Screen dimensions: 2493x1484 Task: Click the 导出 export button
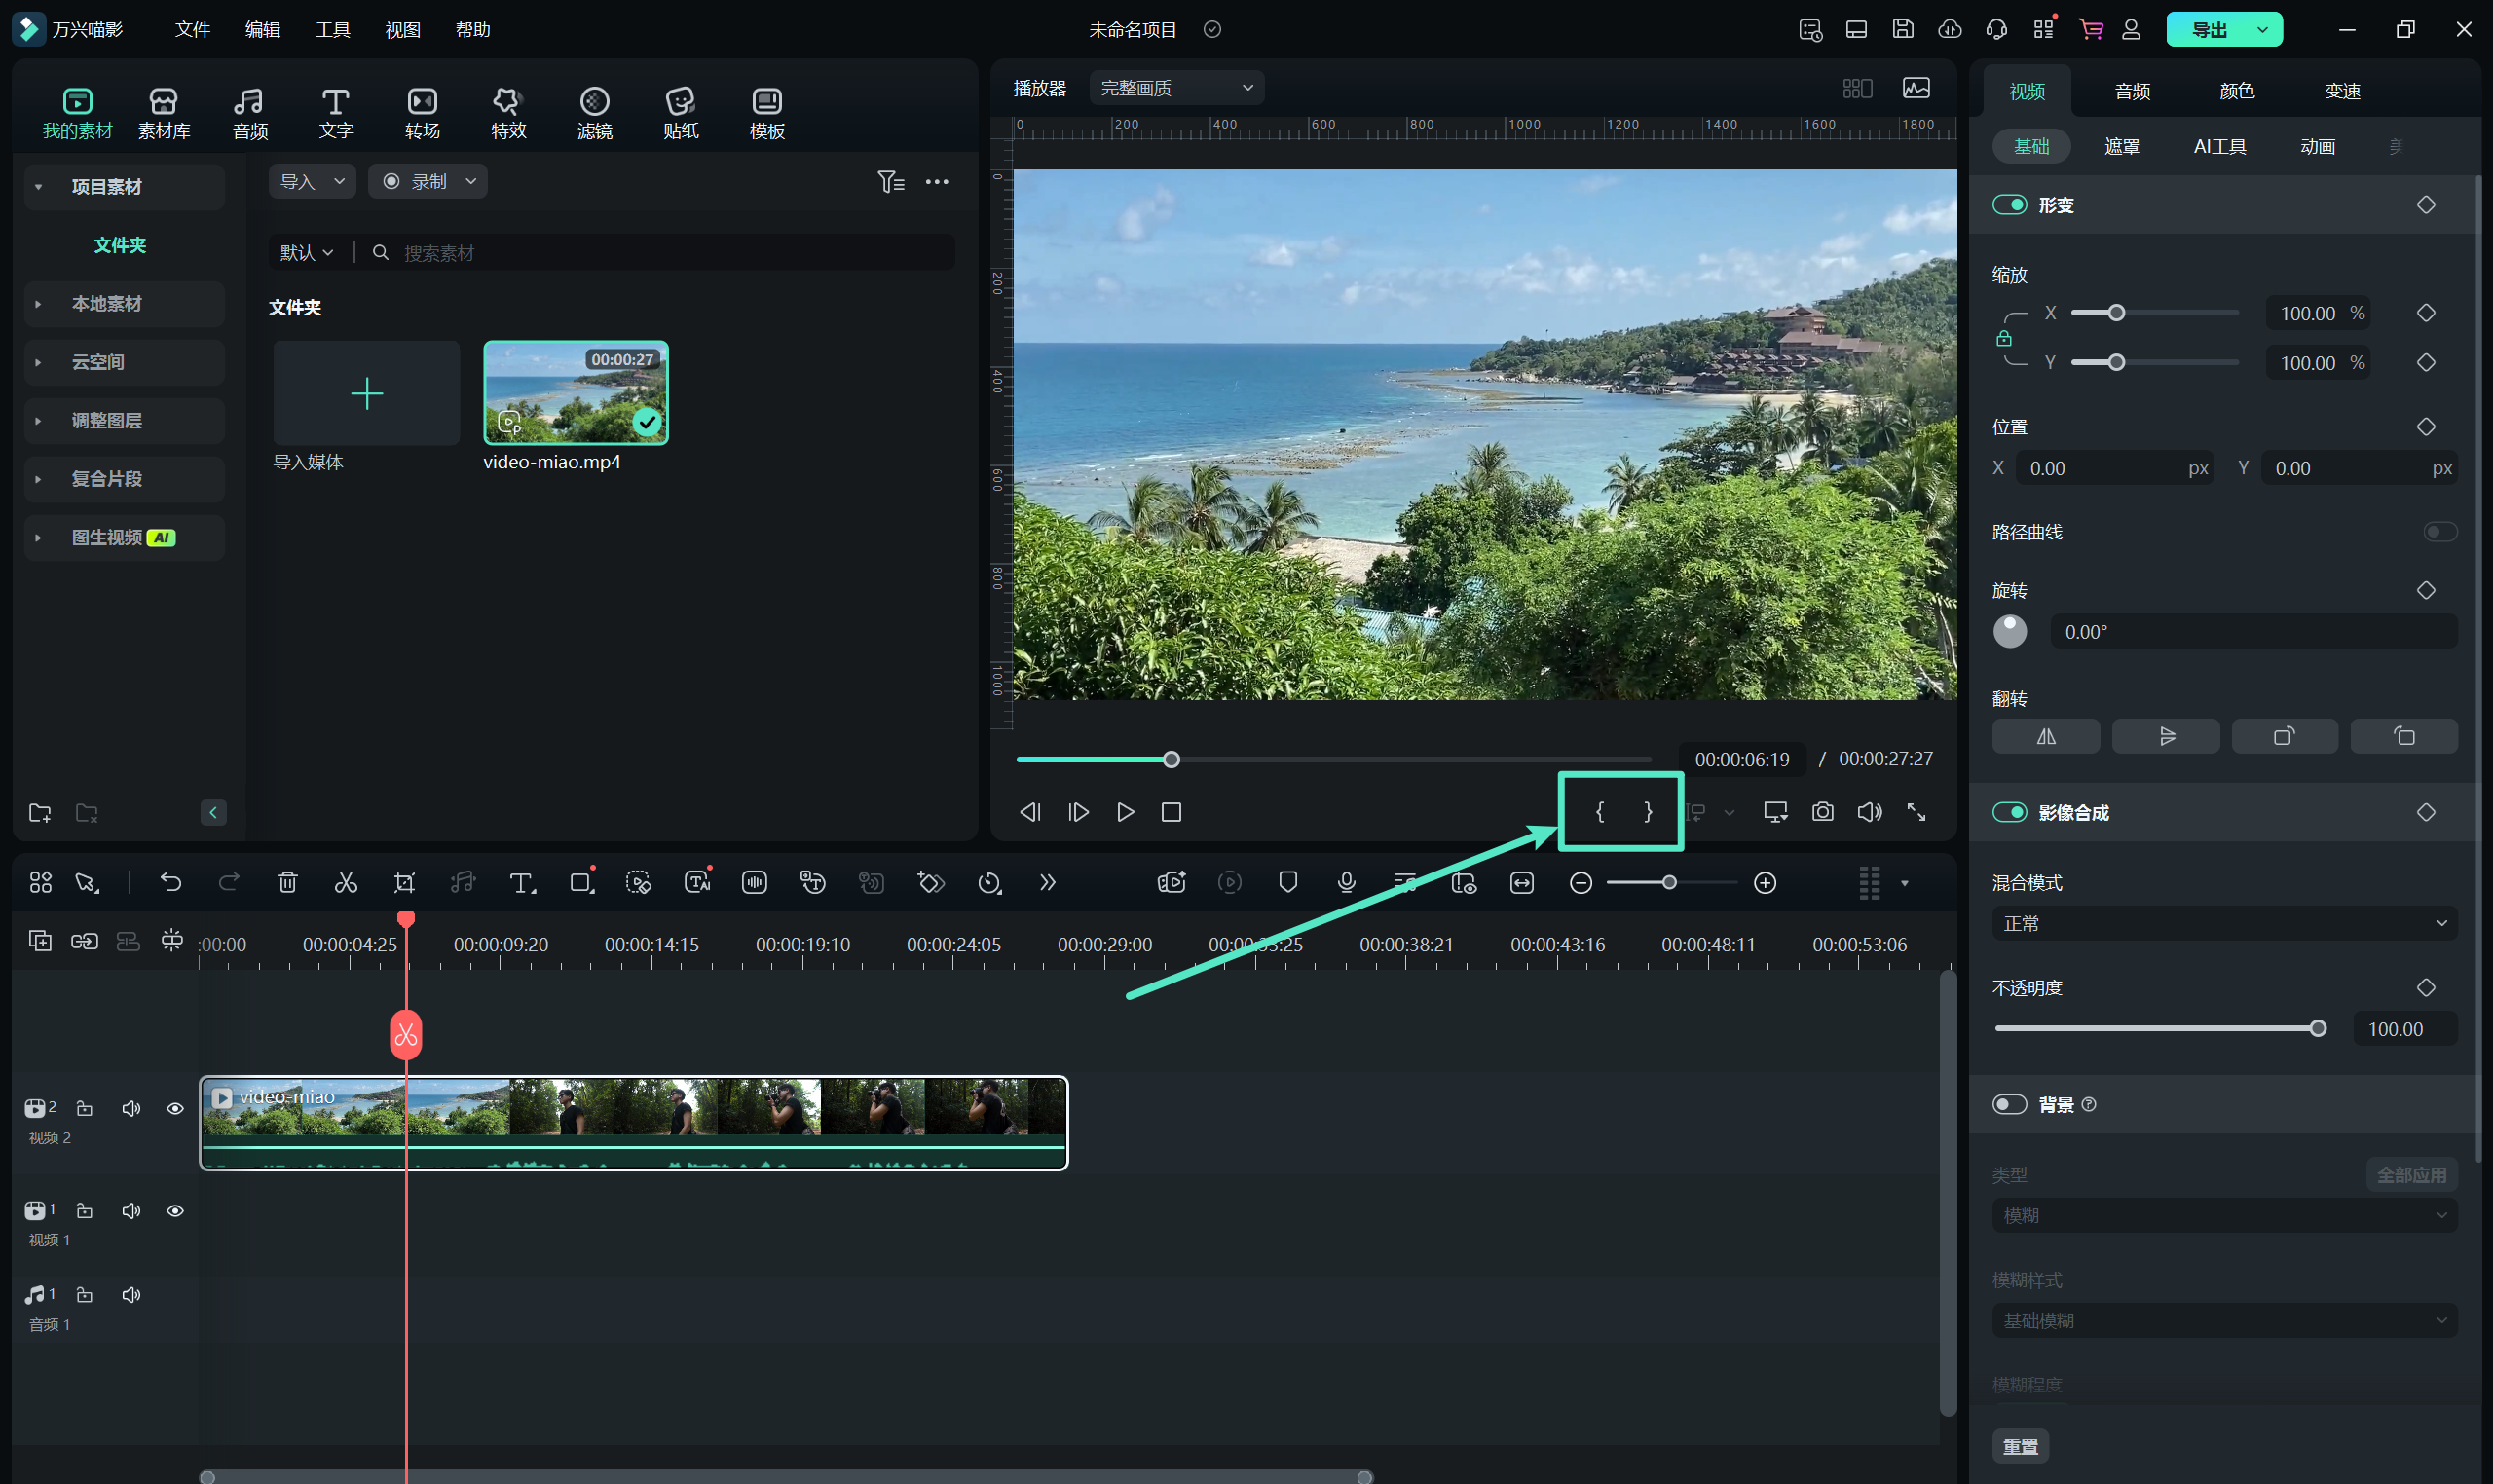[2208, 29]
